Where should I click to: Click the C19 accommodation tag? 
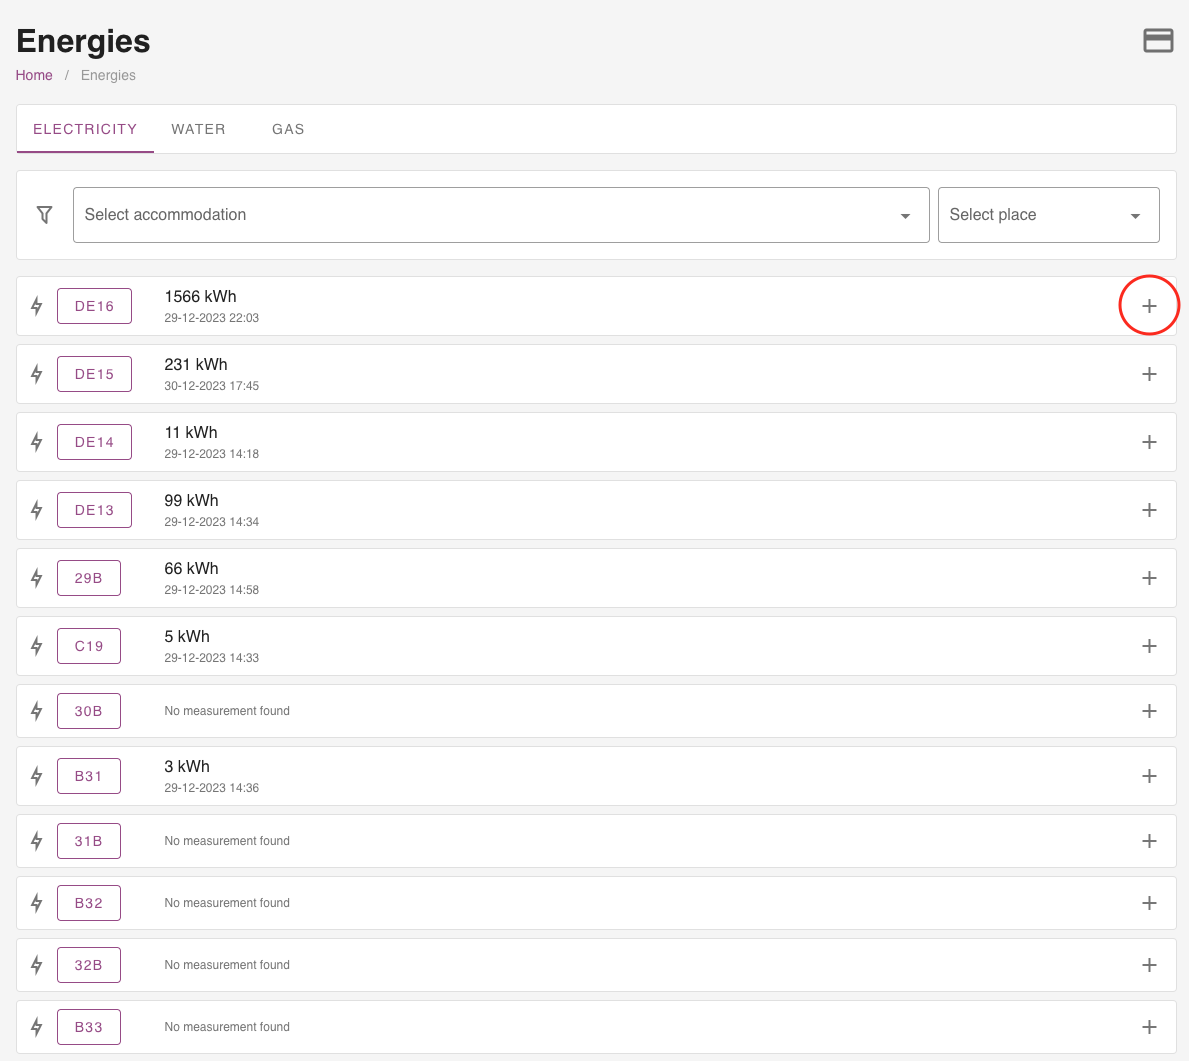[89, 646]
